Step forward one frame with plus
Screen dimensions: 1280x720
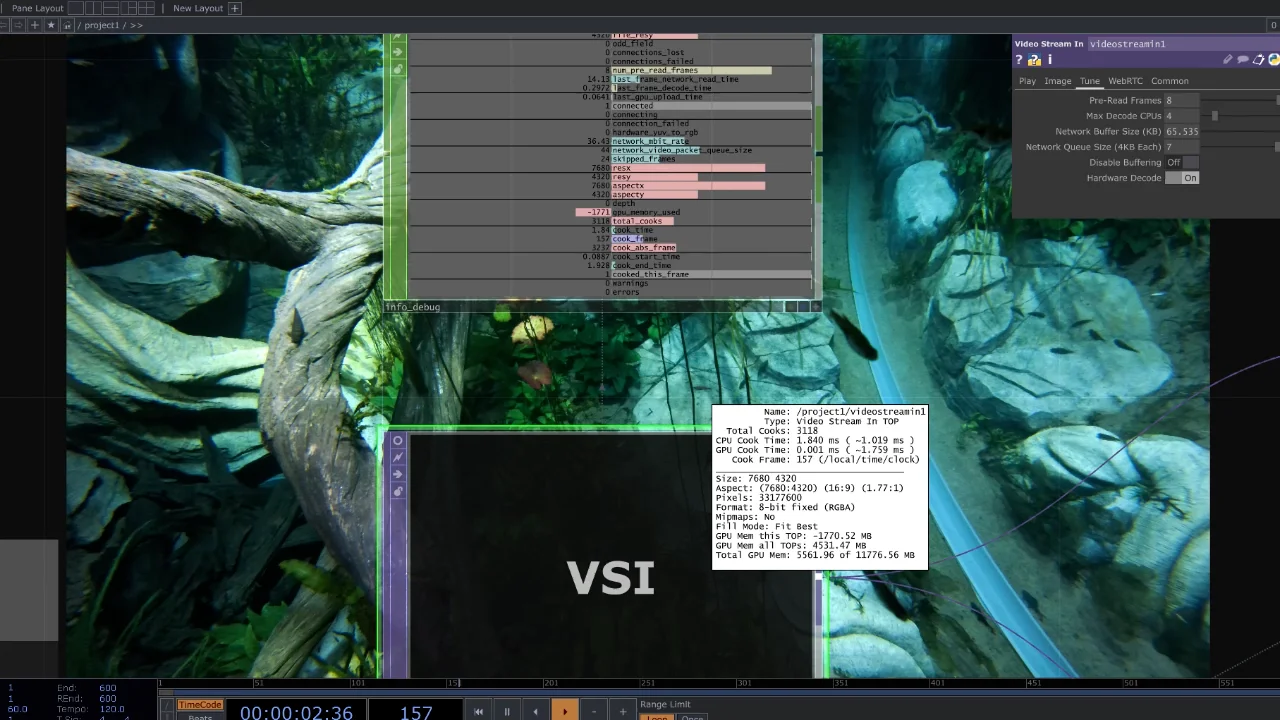623,711
